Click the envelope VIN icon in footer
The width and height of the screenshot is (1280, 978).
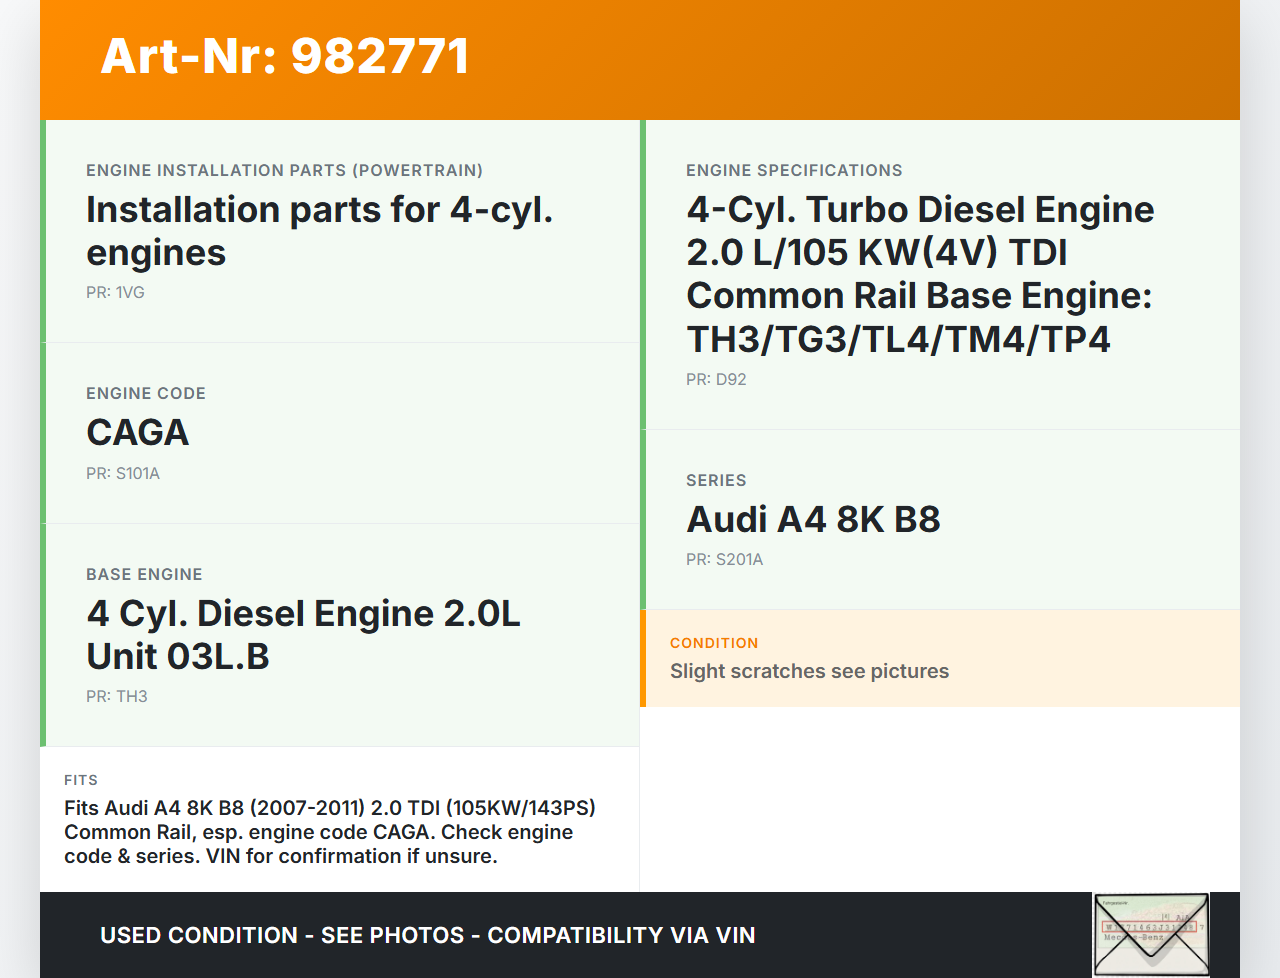[x=1151, y=934]
